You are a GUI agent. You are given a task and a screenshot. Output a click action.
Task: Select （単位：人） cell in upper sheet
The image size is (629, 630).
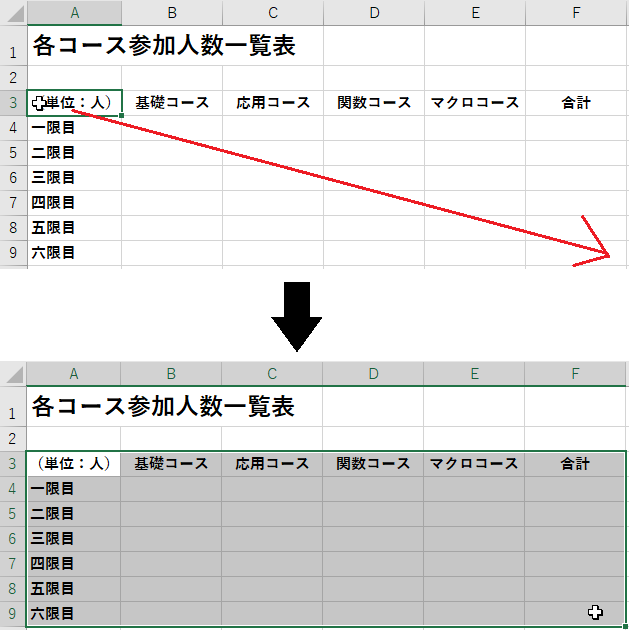click(74, 103)
